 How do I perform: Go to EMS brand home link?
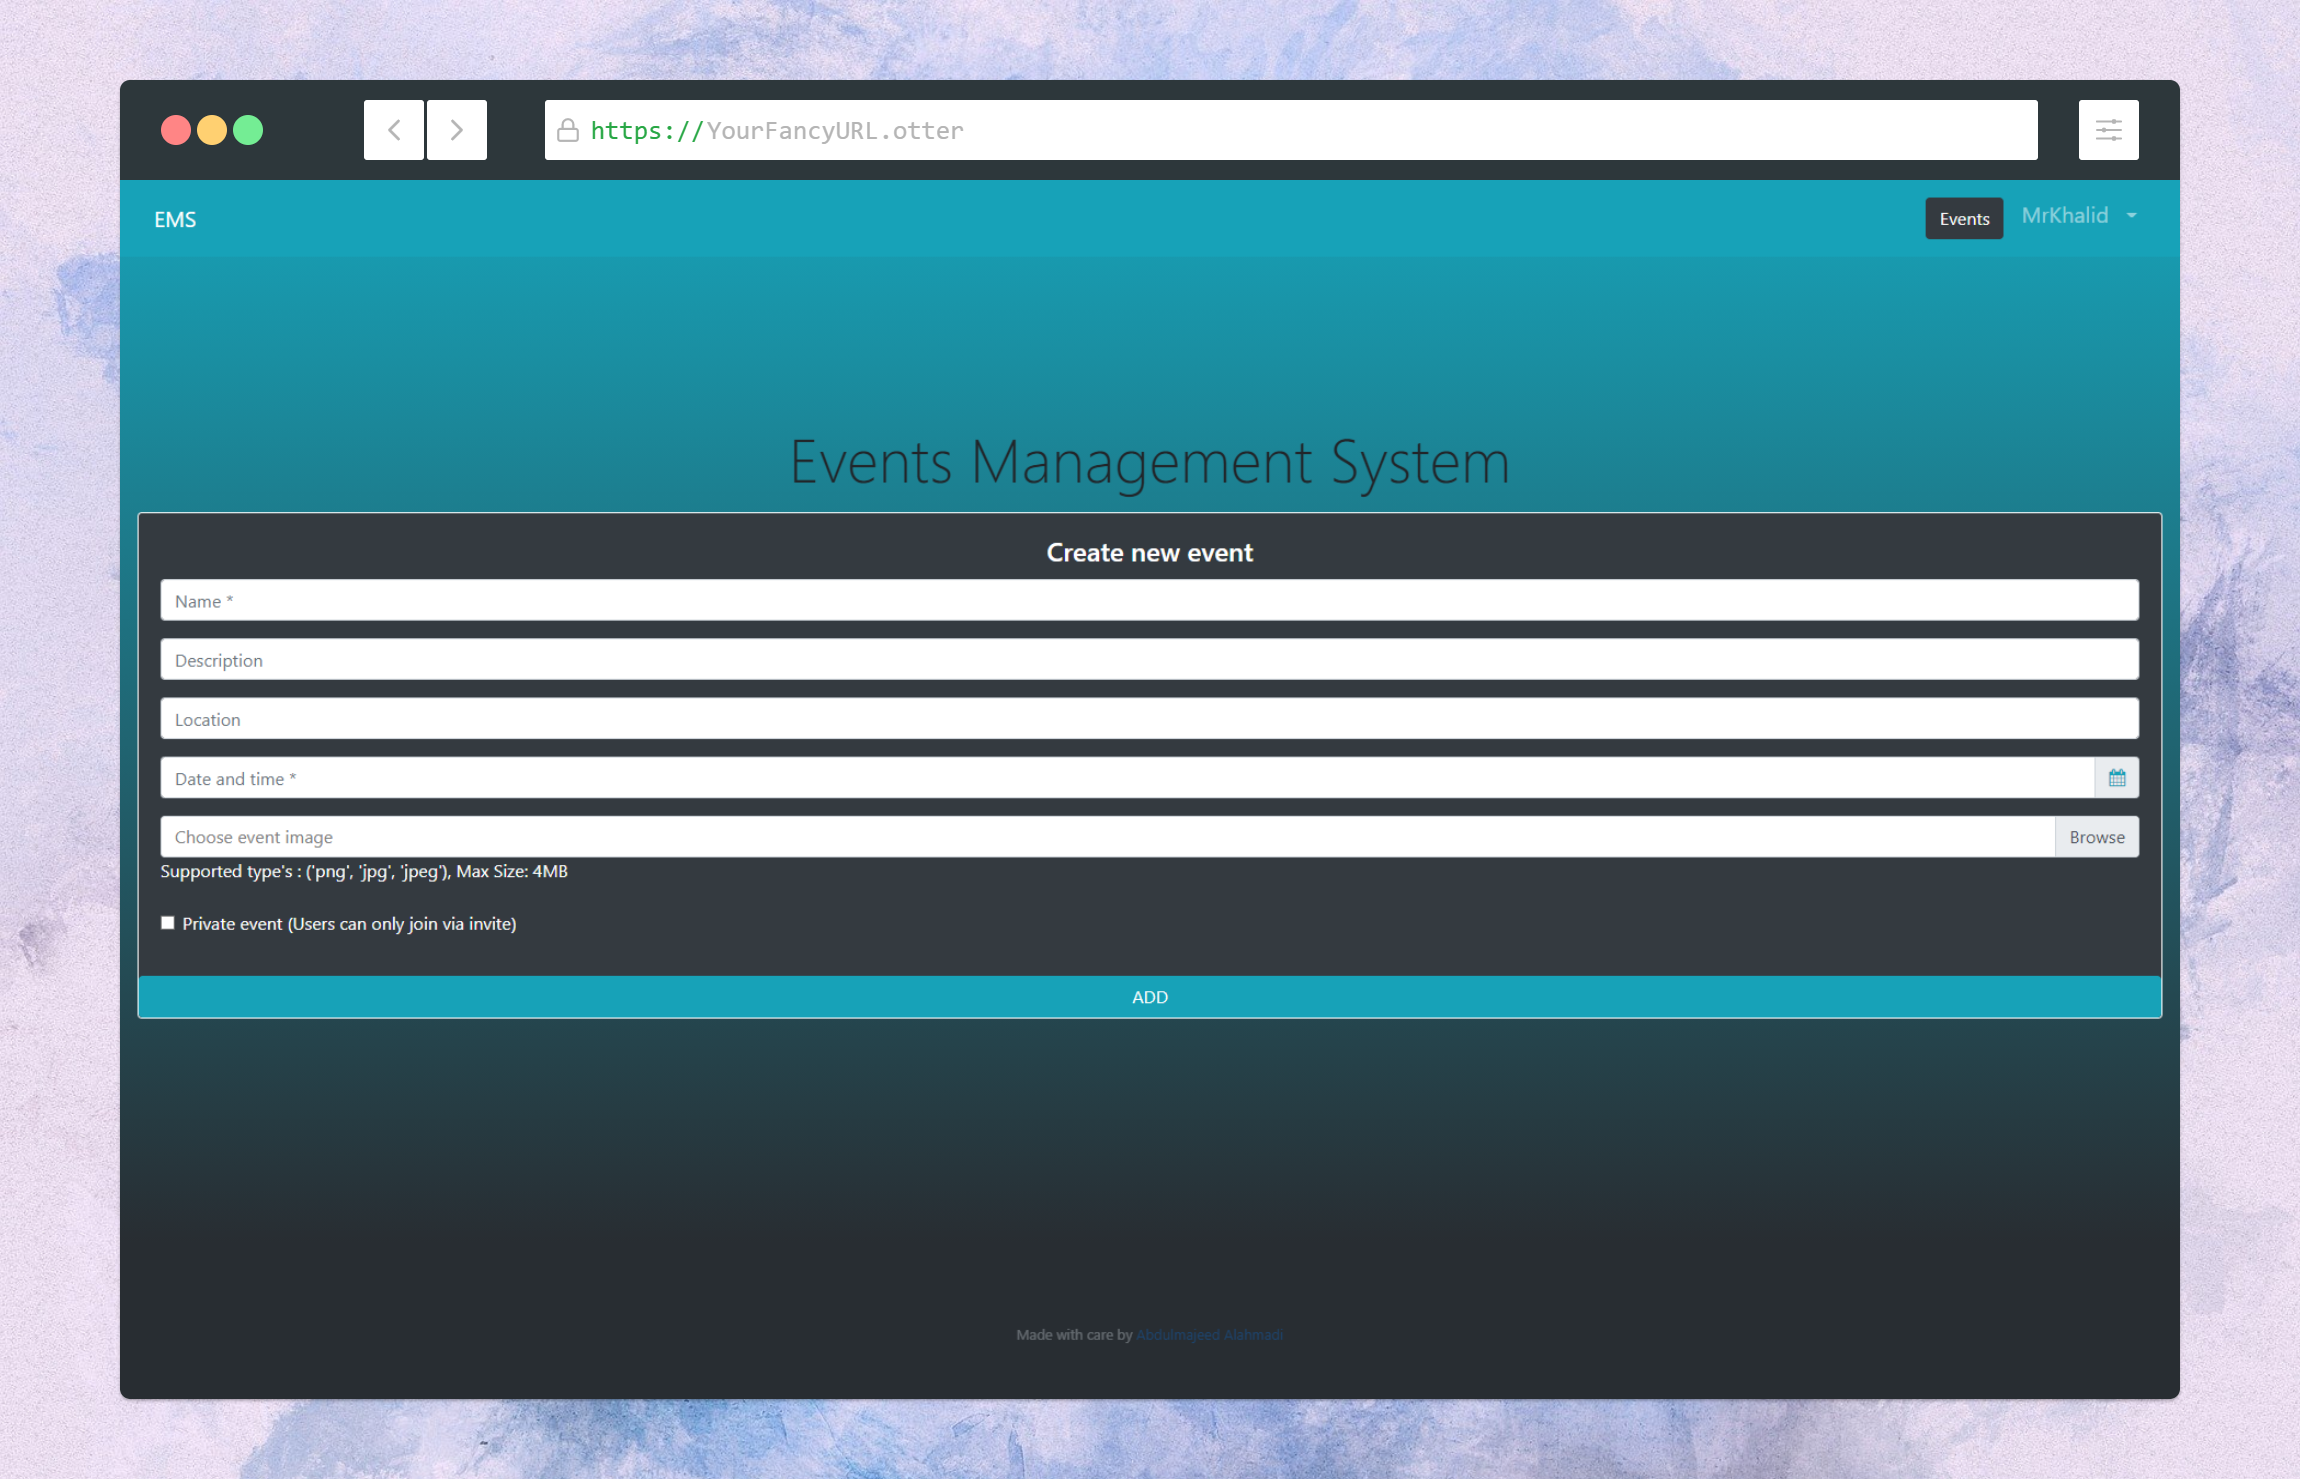175,220
